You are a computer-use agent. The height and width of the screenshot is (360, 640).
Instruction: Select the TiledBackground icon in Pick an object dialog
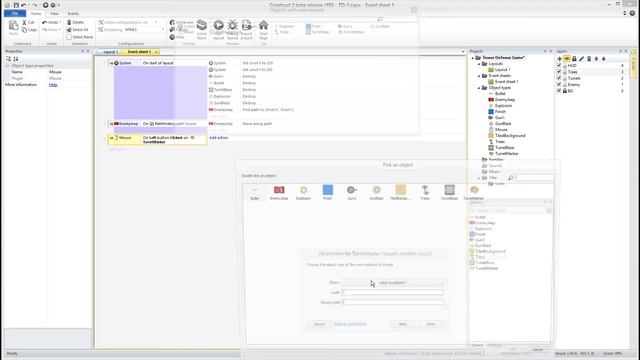(400, 190)
